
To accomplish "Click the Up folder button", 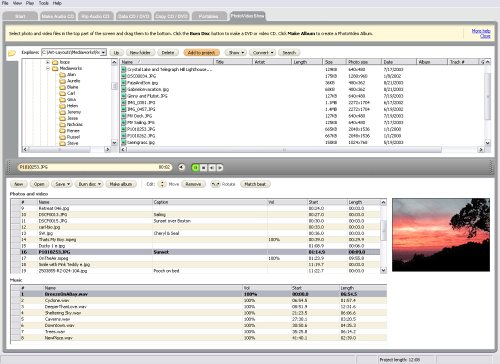I will (116, 52).
